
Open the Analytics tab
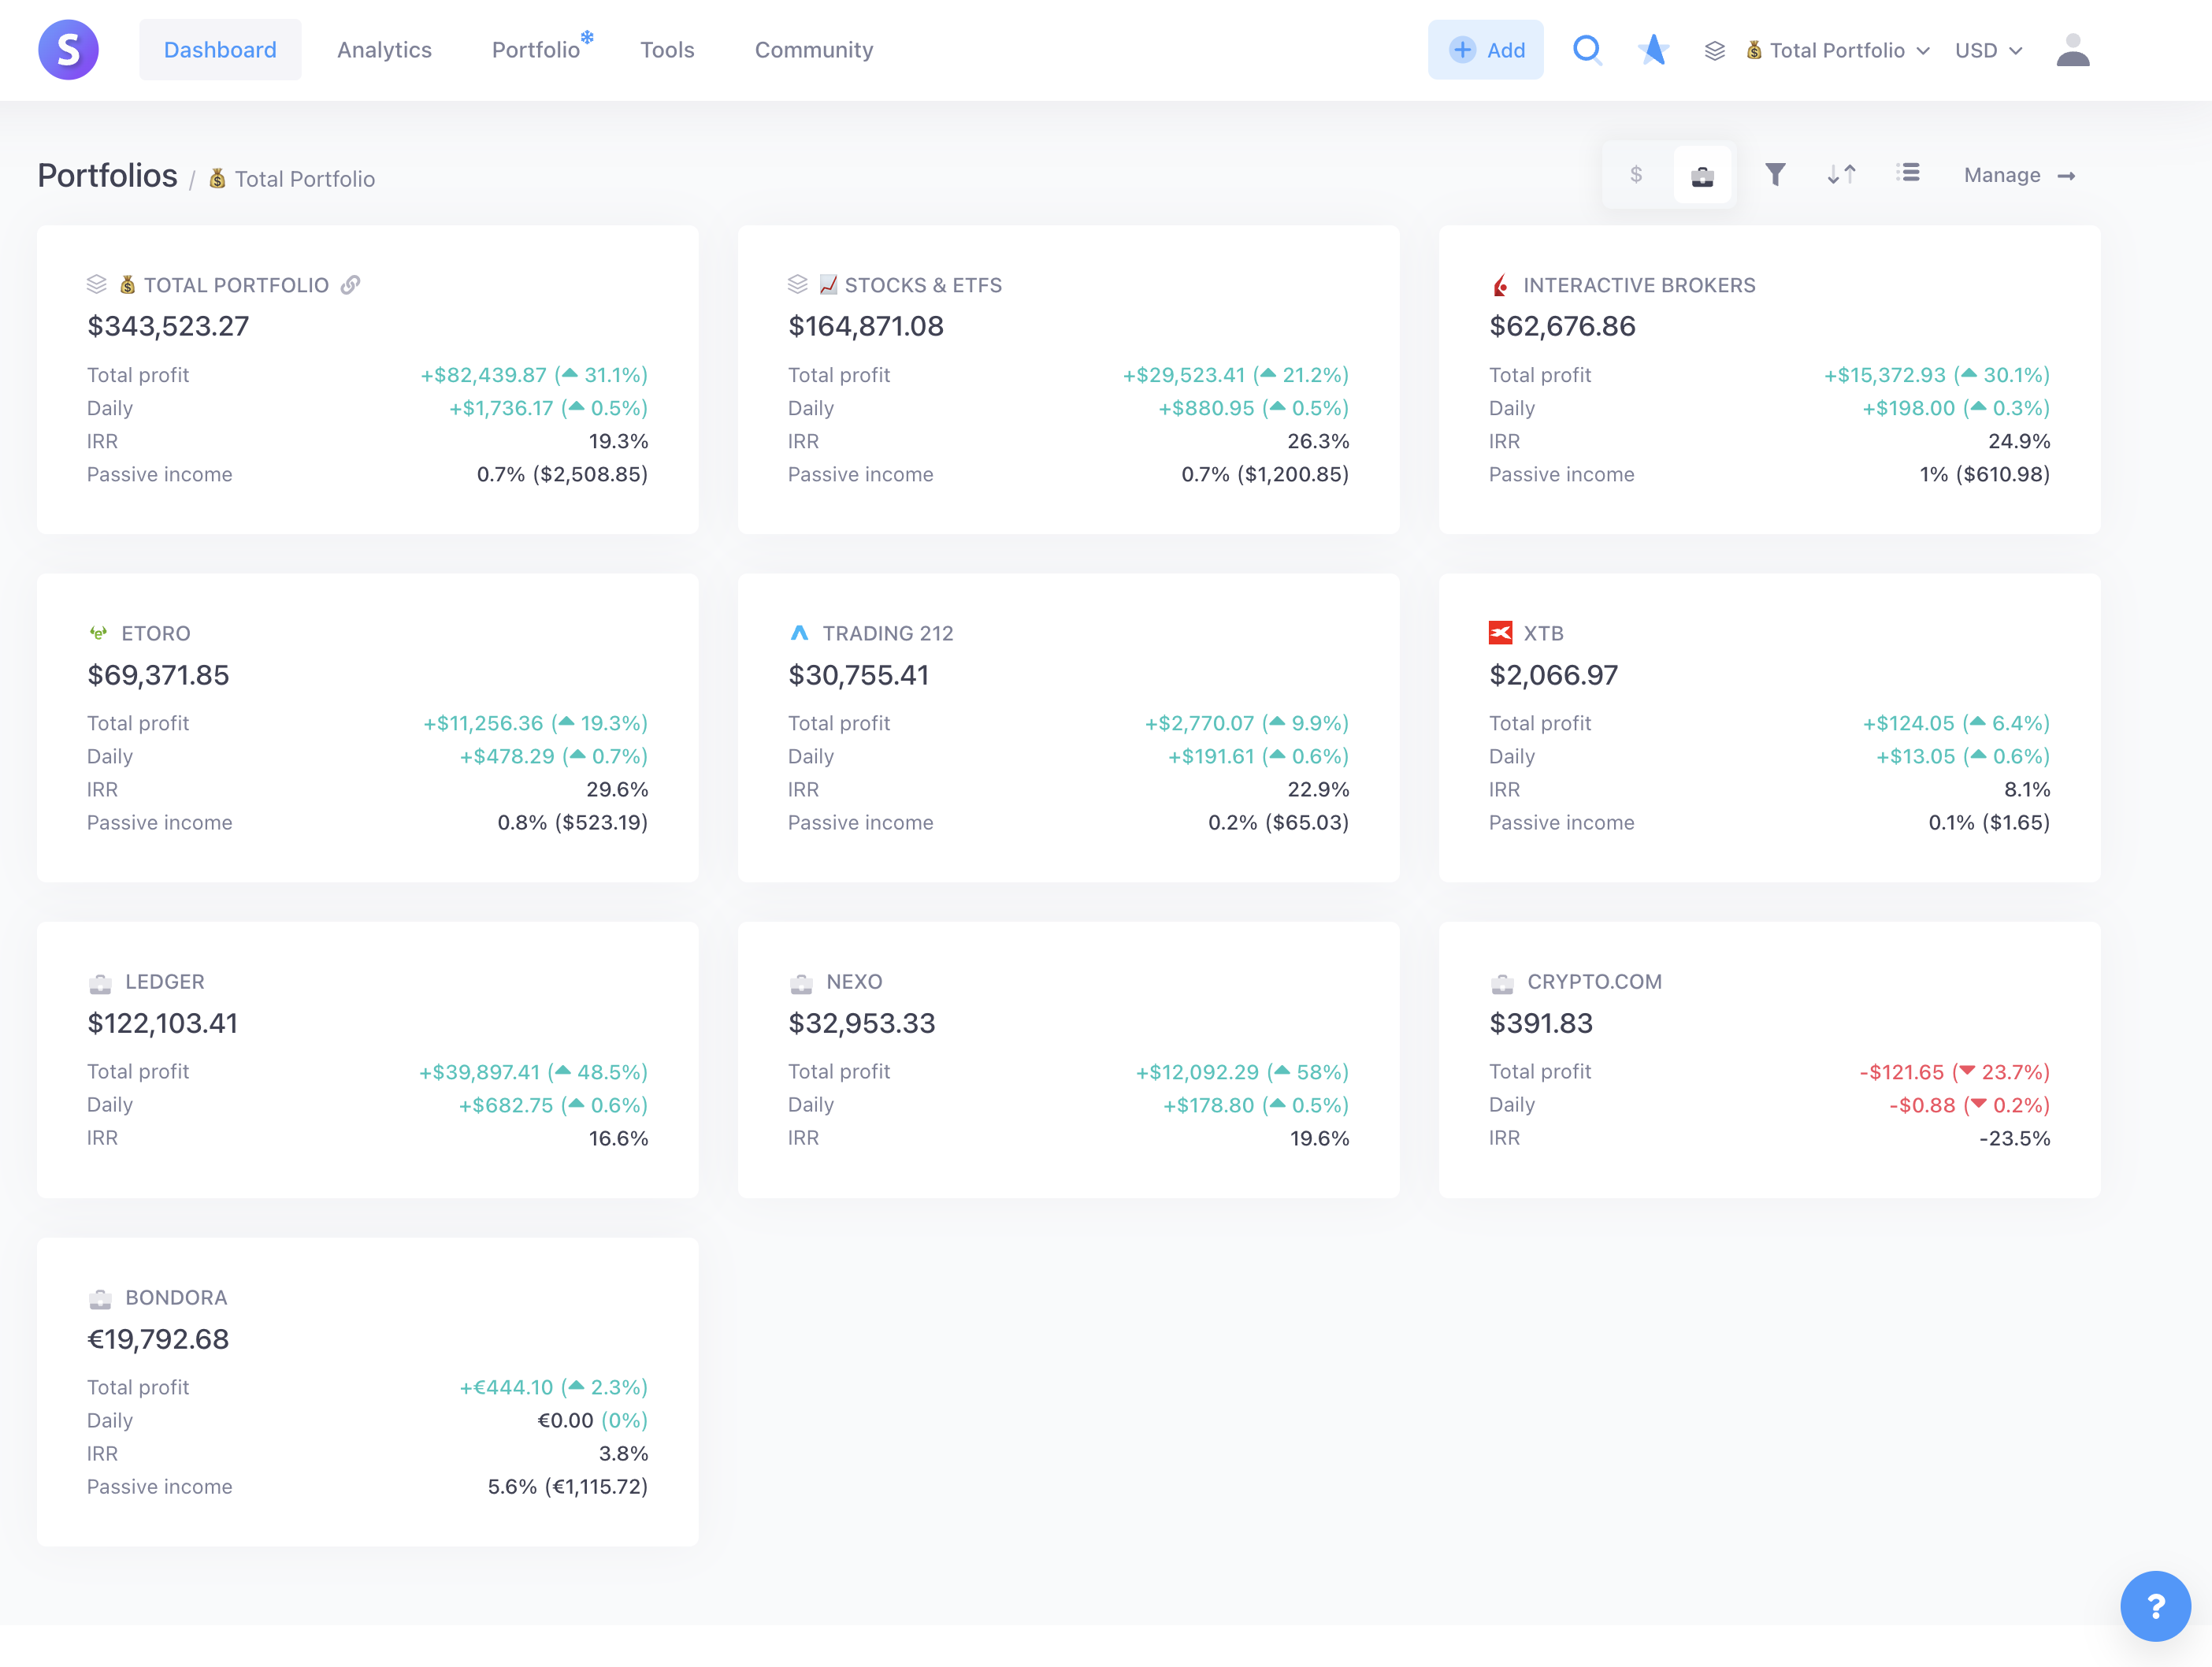(x=384, y=50)
